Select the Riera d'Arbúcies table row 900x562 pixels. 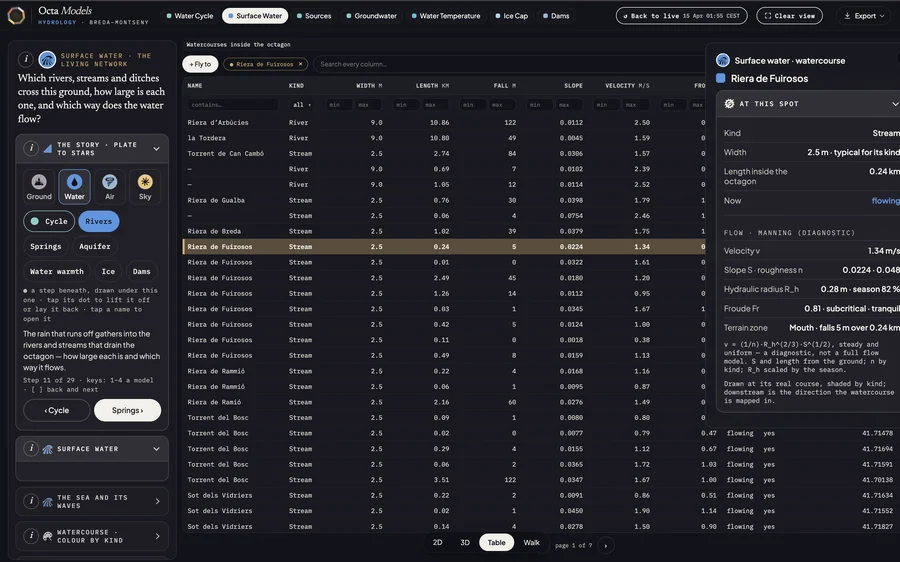click(x=444, y=122)
